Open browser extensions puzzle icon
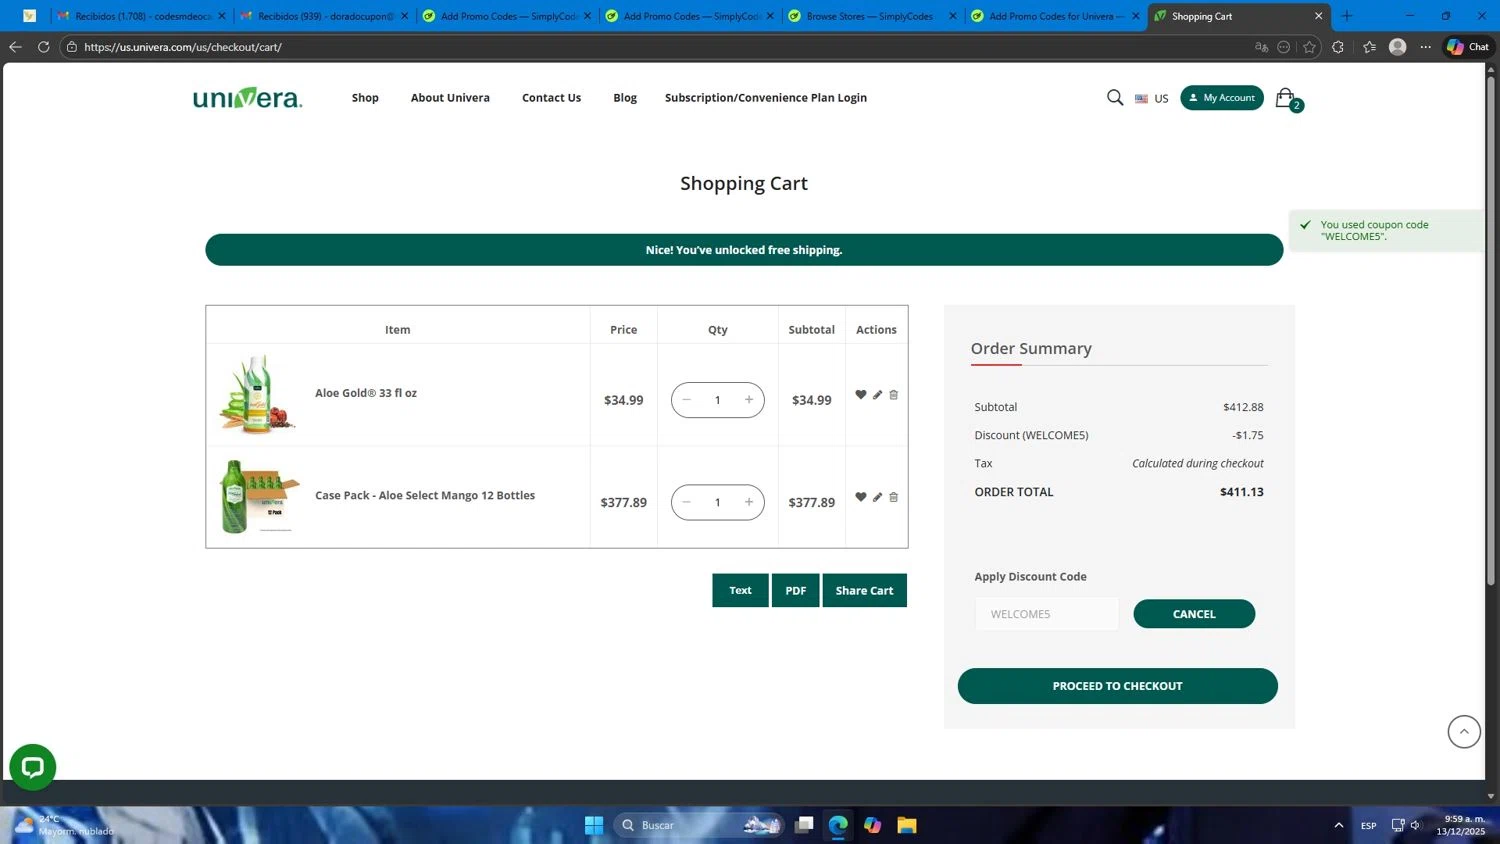 click(x=1338, y=47)
